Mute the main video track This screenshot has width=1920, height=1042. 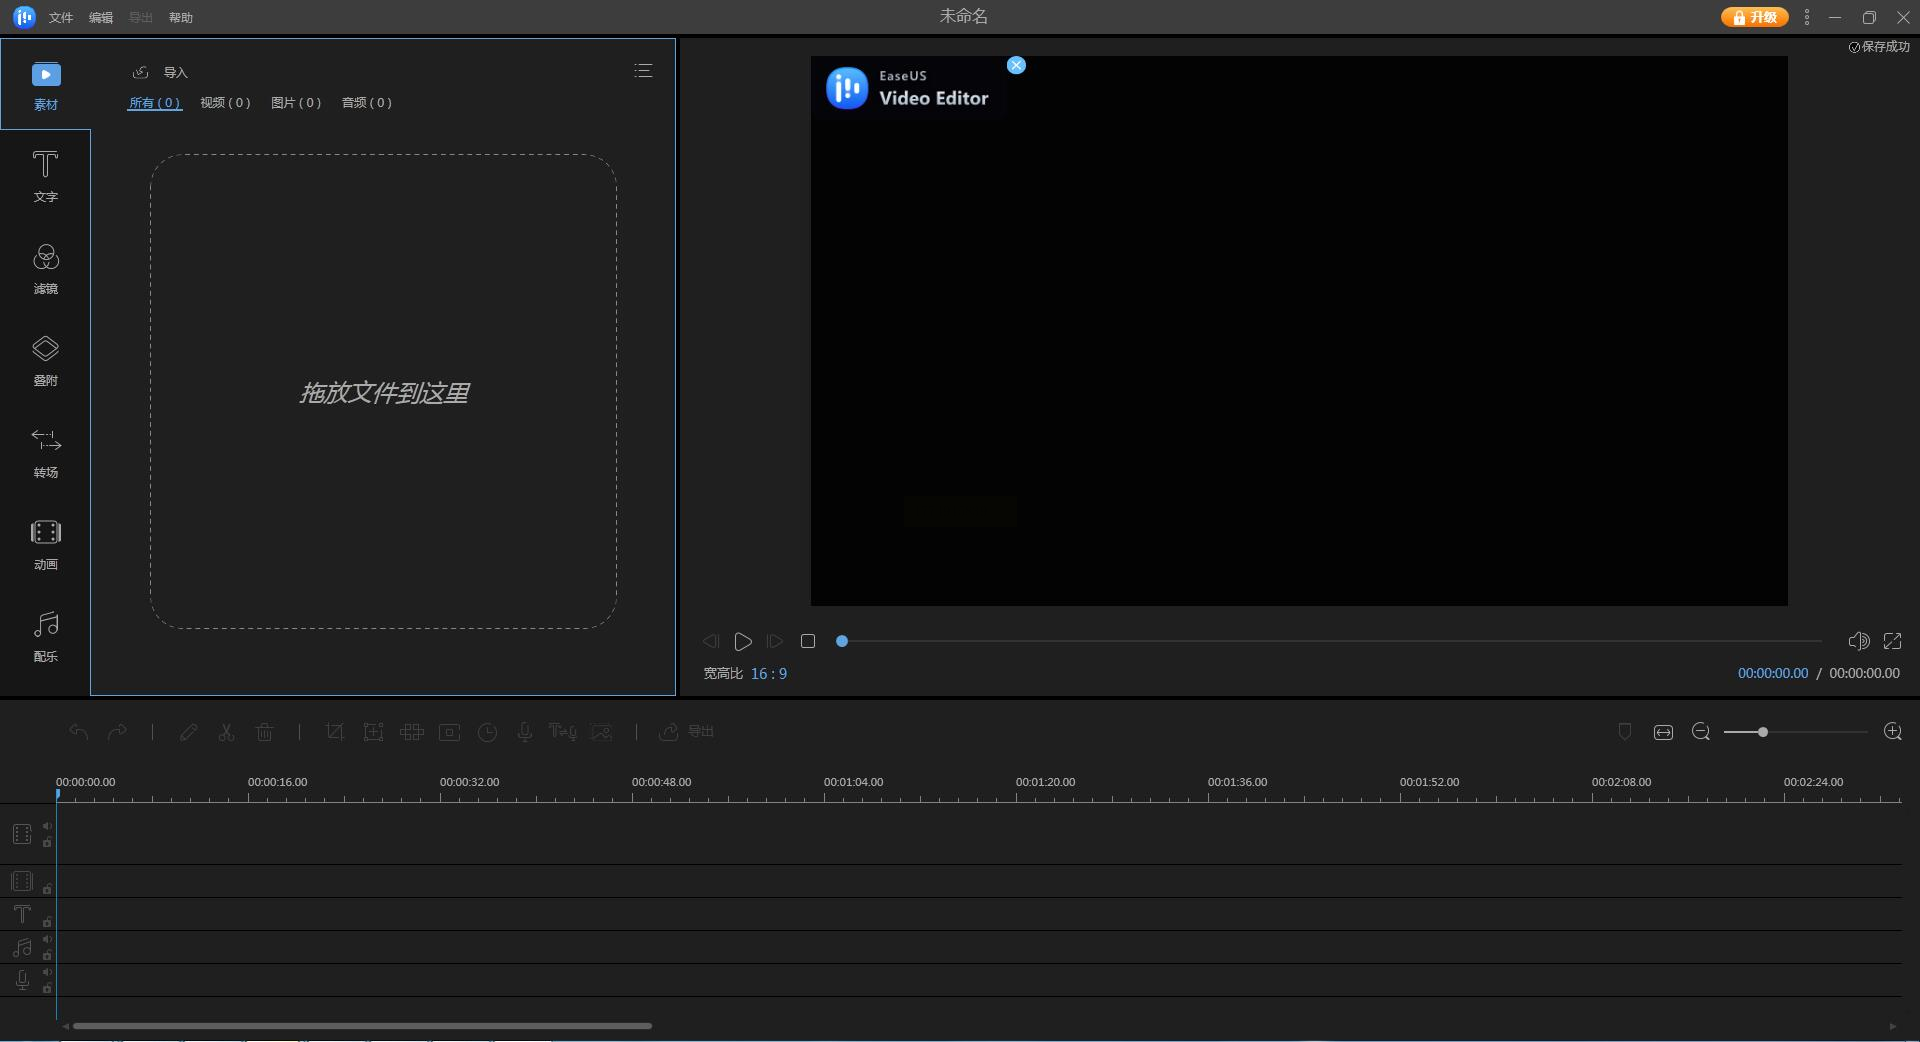pyautogui.click(x=47, y=826)
